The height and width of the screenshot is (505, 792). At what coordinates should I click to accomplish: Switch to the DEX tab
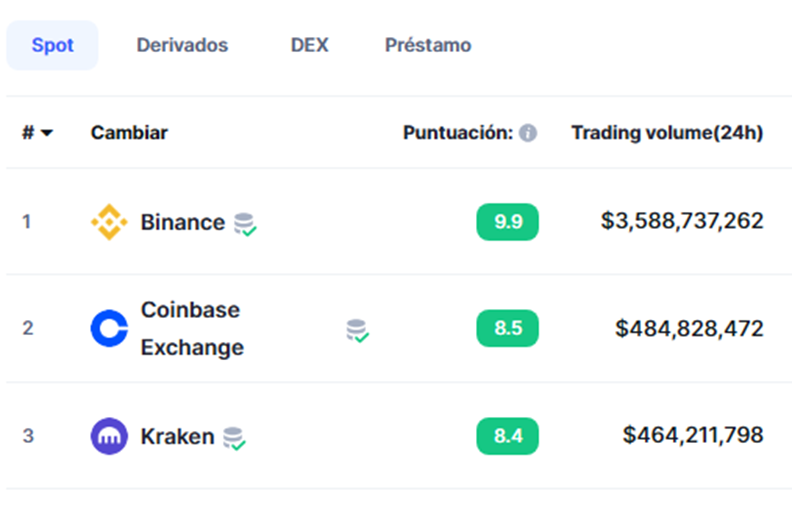tap(310, 45)
